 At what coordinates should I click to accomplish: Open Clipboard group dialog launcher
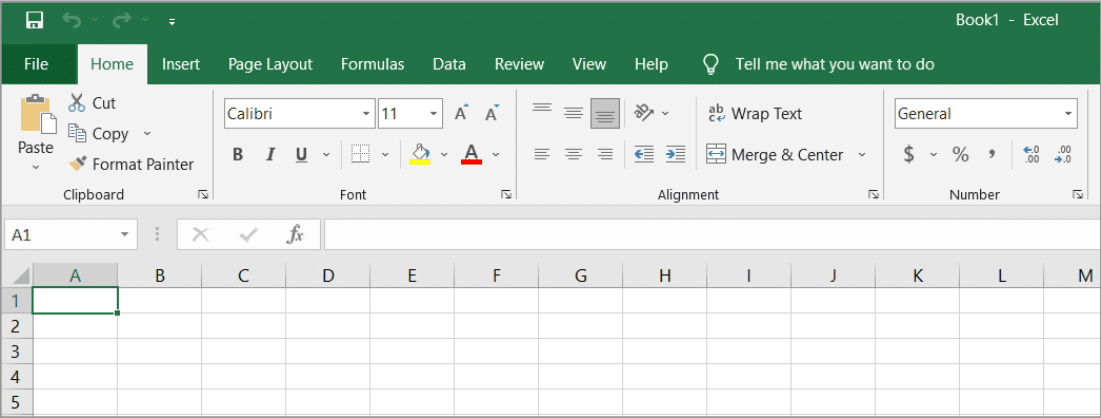[x=203, y=195]
